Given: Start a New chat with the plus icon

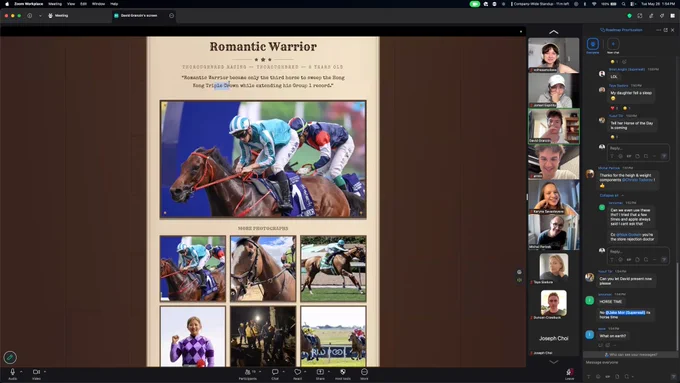Looking at the screenshot, I should [x=613, y=44].
